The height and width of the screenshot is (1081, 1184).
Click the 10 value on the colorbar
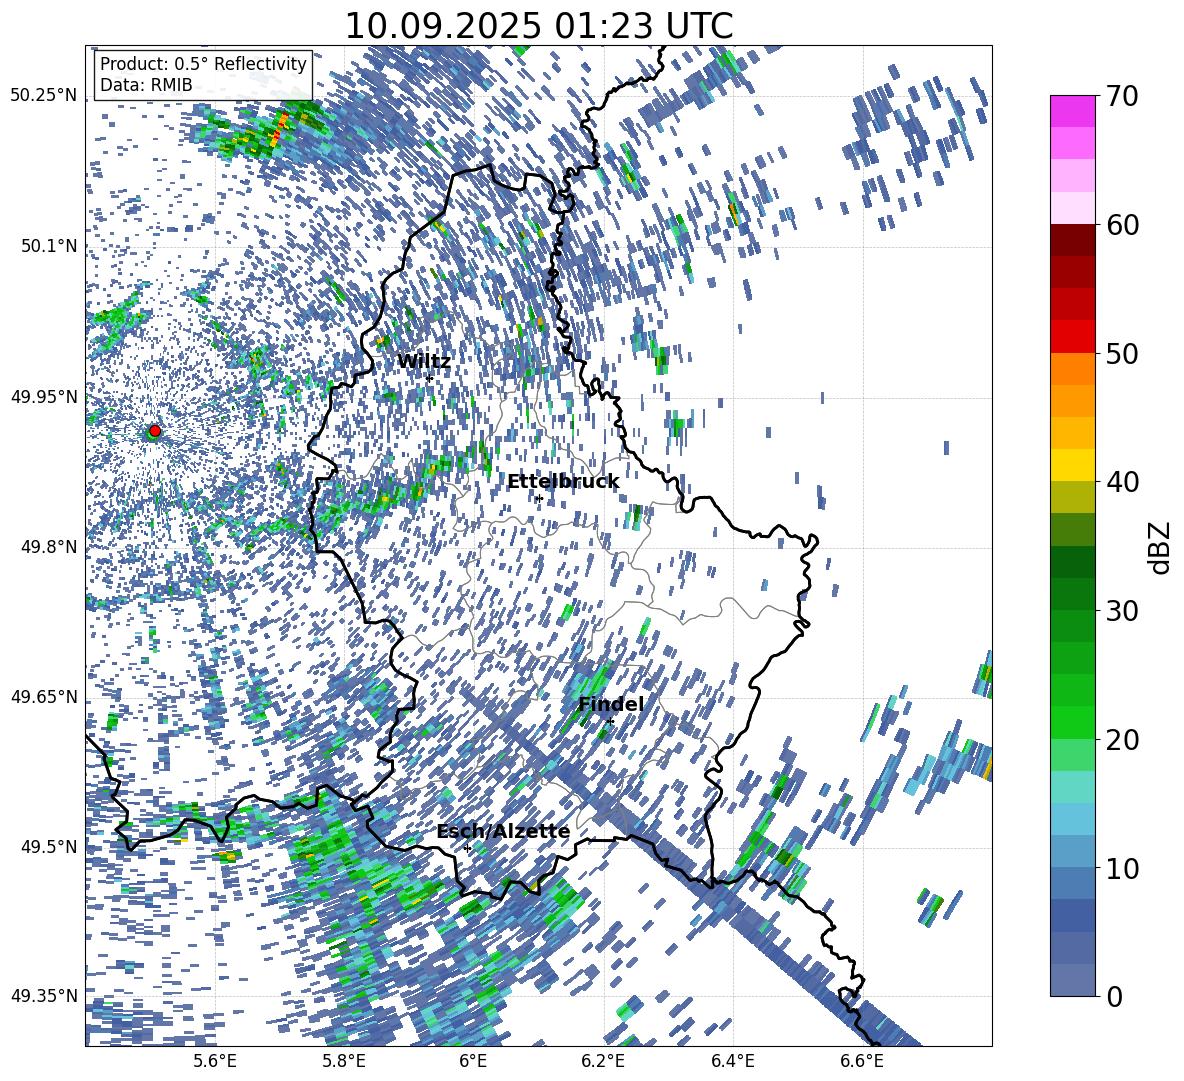pos(1121,868)
